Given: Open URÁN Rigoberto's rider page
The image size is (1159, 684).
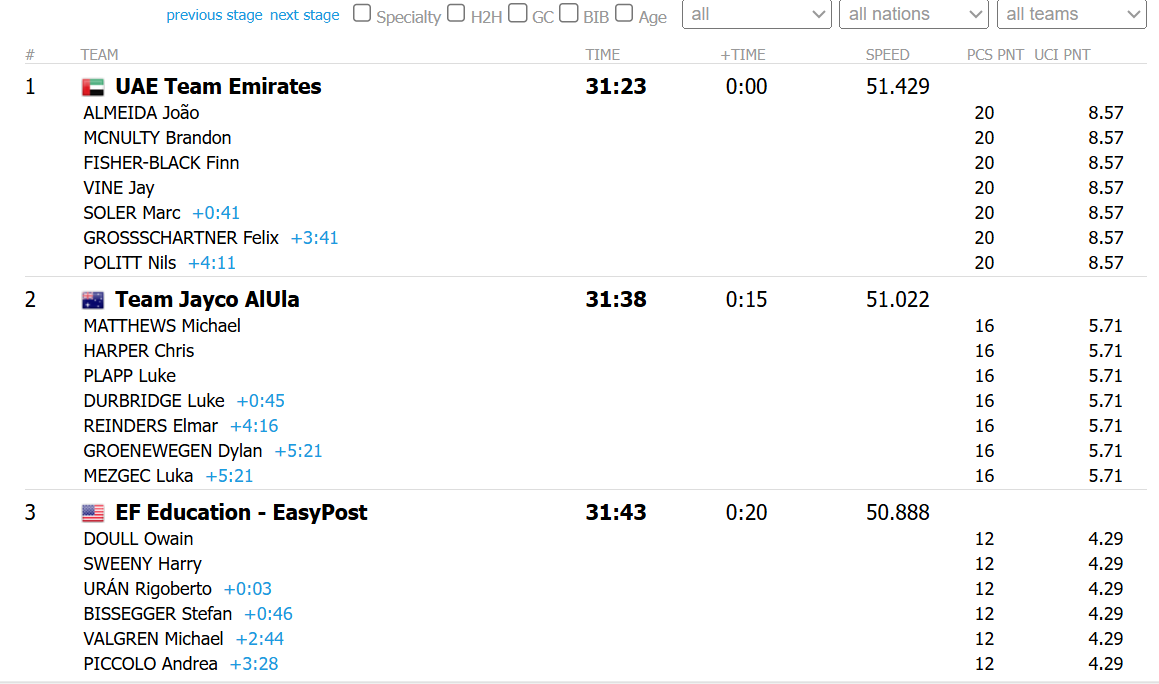Looking at the screenshot, I should (148, 589).
